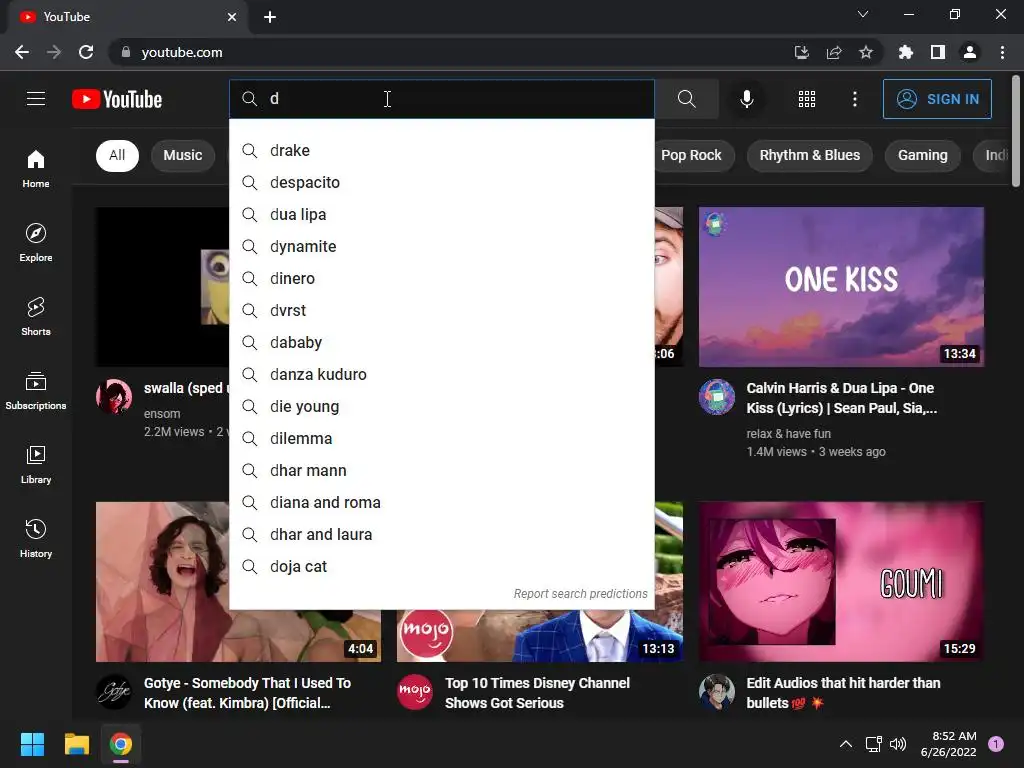
Task: Select the Music filter chip
Action: coord(183,155)
